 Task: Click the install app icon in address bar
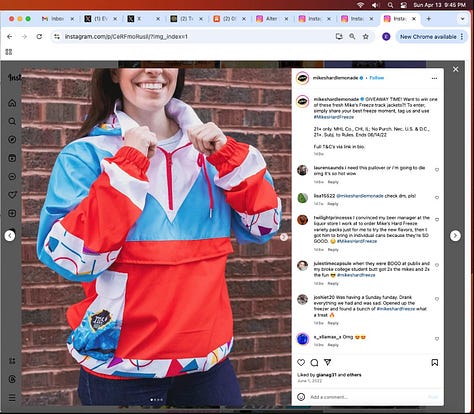coord(339,37)
